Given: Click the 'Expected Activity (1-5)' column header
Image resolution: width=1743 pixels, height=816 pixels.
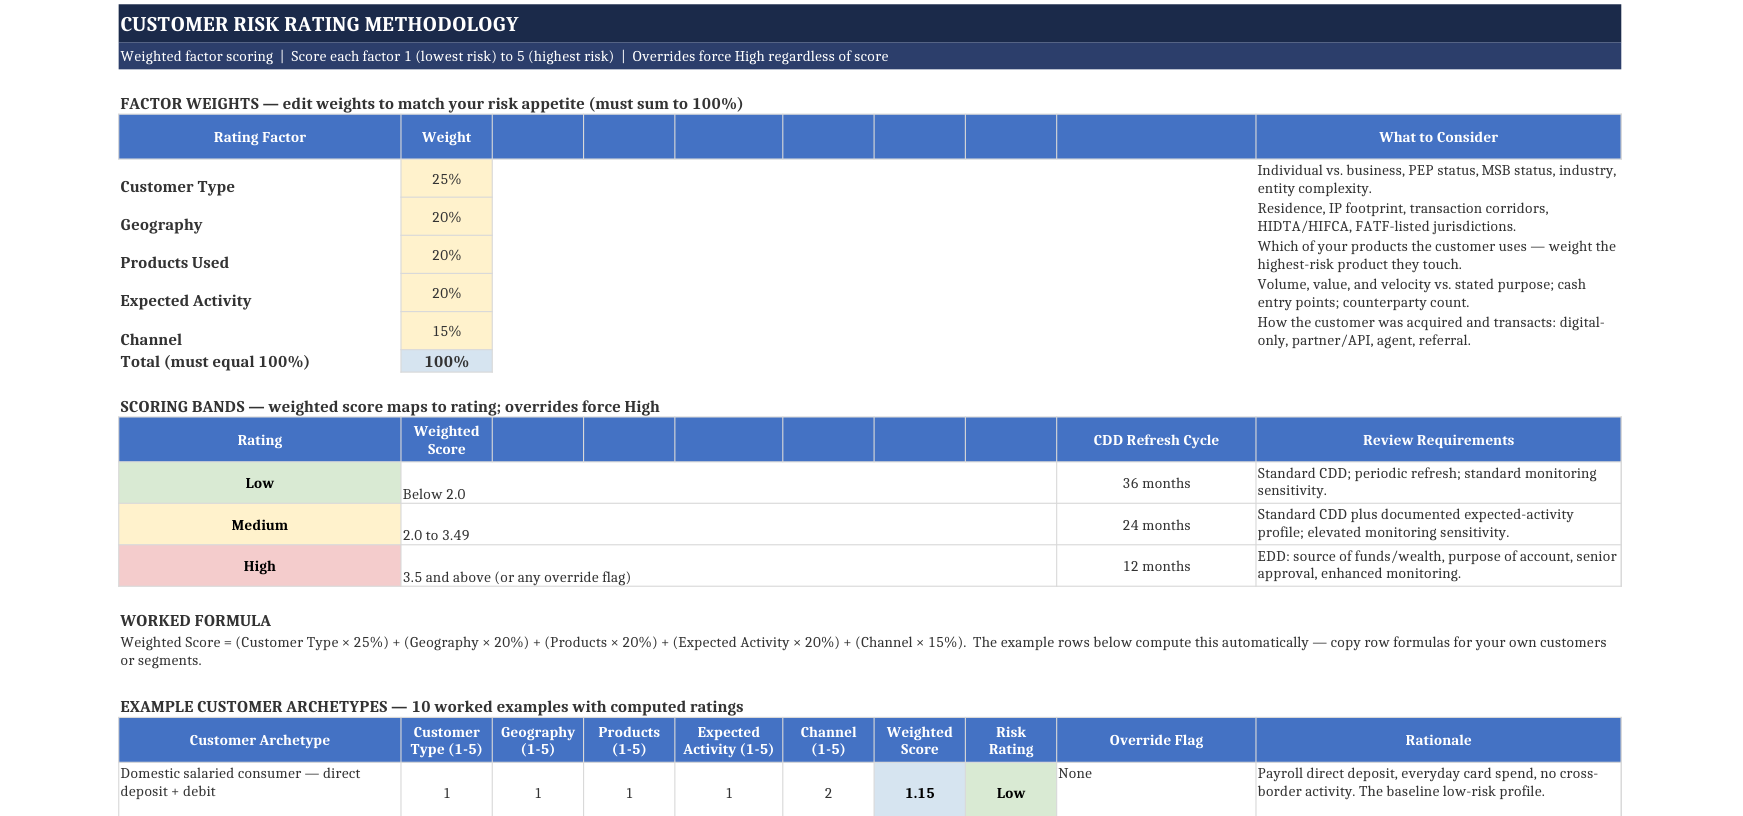Looking at the screenshot, I should click(729, 740).
